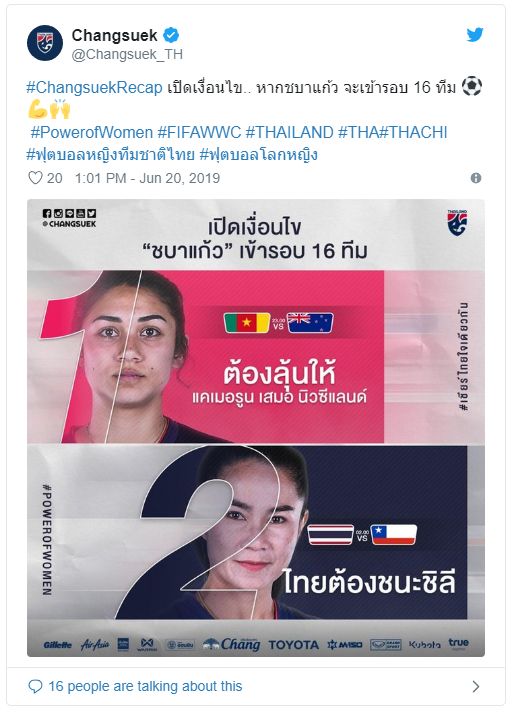Like the tweet with the heart icon

(x=36, y=178)
